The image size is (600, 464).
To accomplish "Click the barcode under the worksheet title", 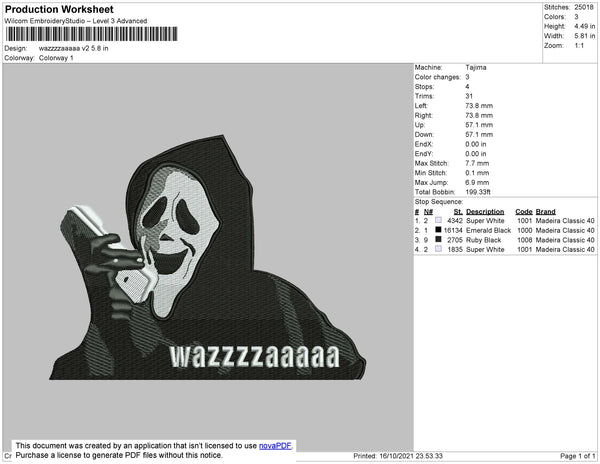I will click(x=91, y=34).
